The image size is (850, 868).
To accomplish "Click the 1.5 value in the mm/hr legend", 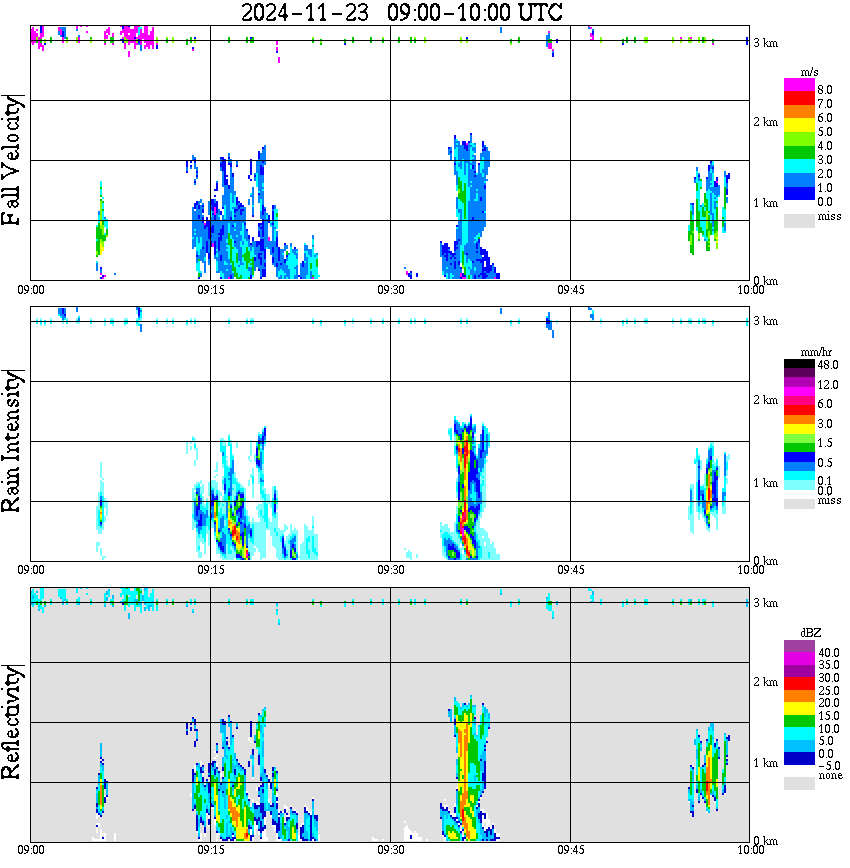I will pos(825,443).
